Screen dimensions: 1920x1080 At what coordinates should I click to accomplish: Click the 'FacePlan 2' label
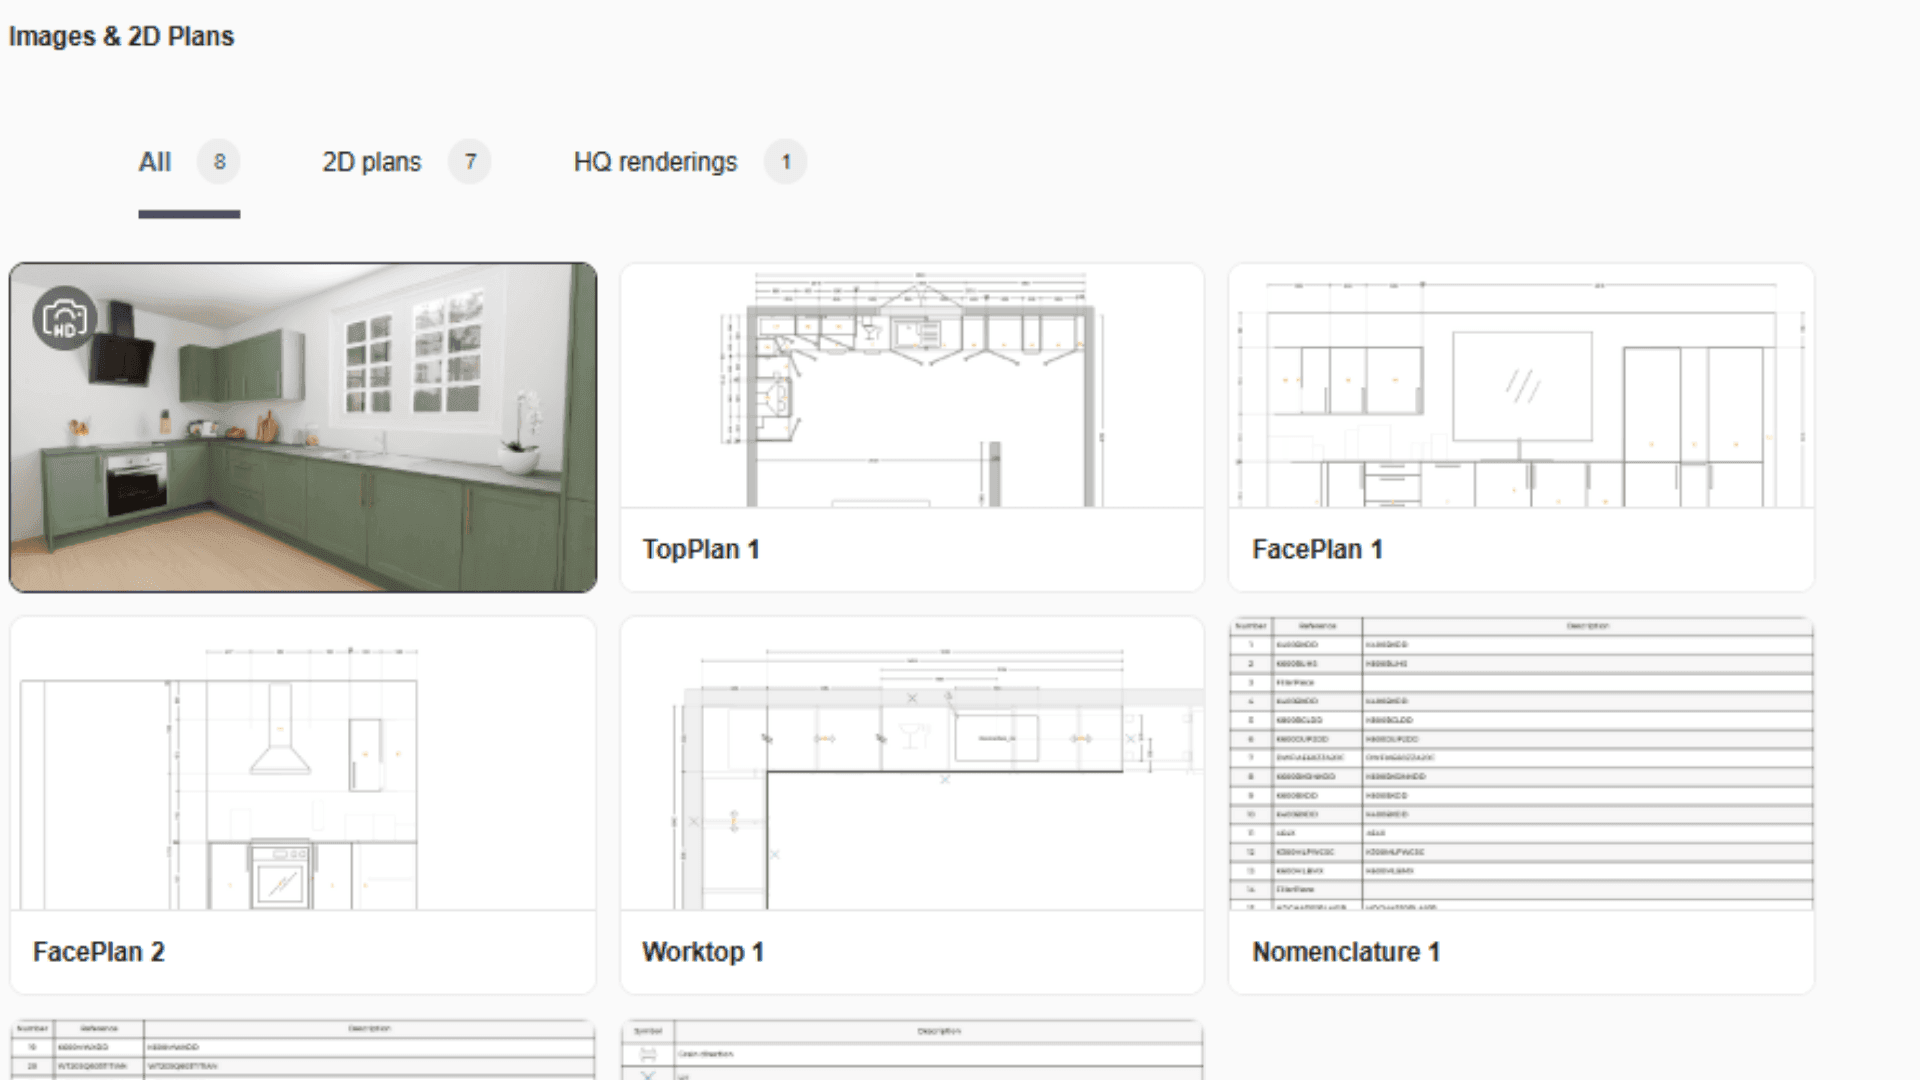click(x=99, y=952)
